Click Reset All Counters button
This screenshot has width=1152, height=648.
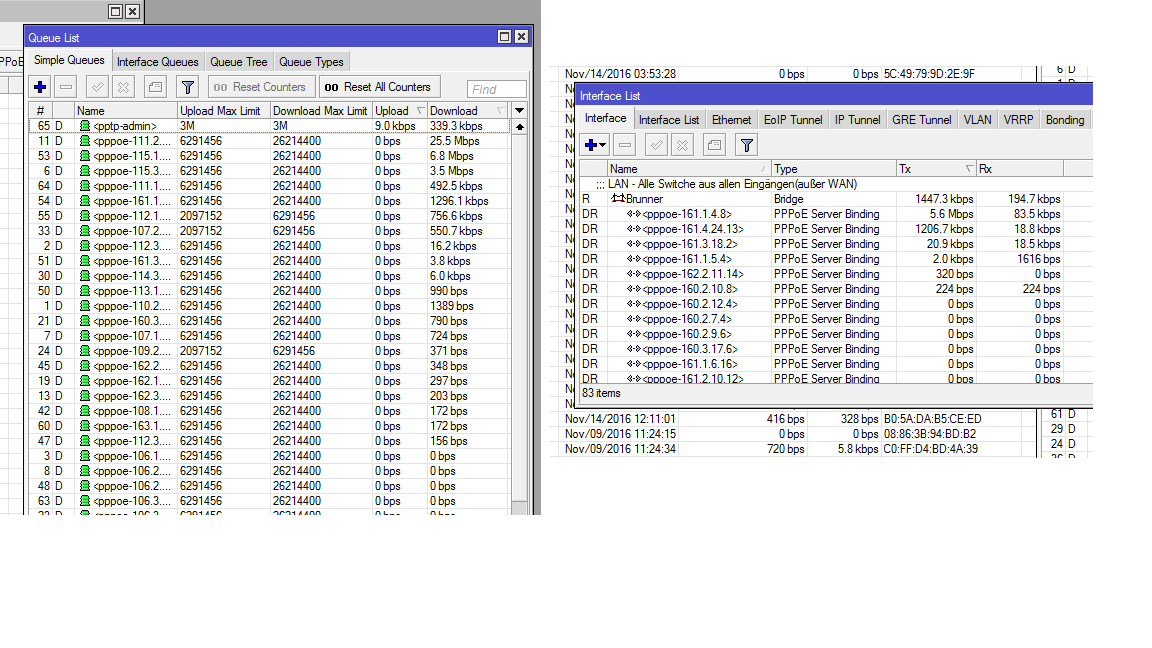click(380, 87)
